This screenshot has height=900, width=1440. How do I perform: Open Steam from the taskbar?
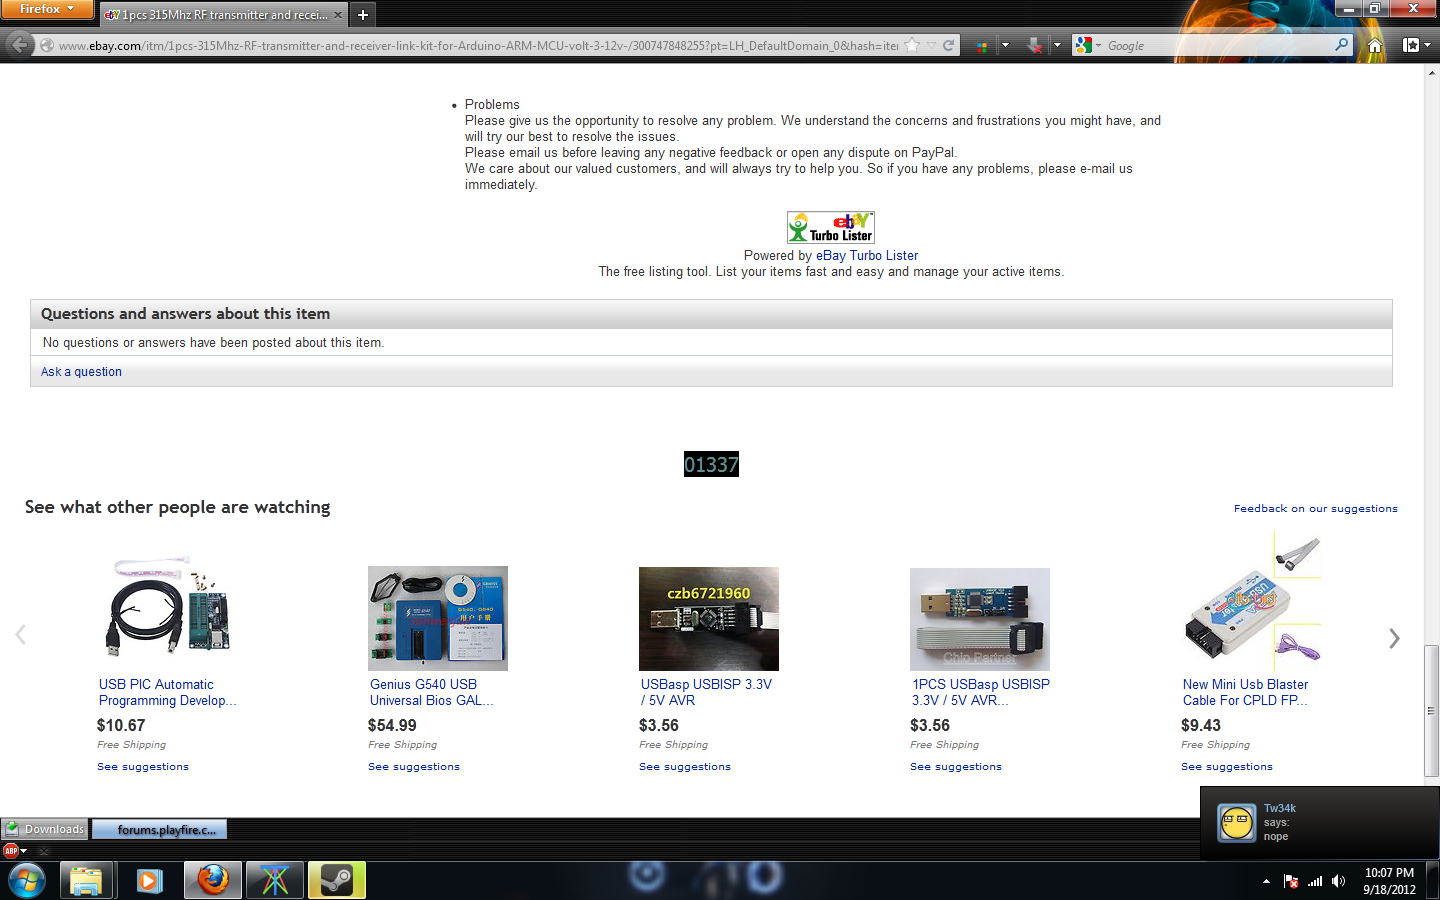336,880
